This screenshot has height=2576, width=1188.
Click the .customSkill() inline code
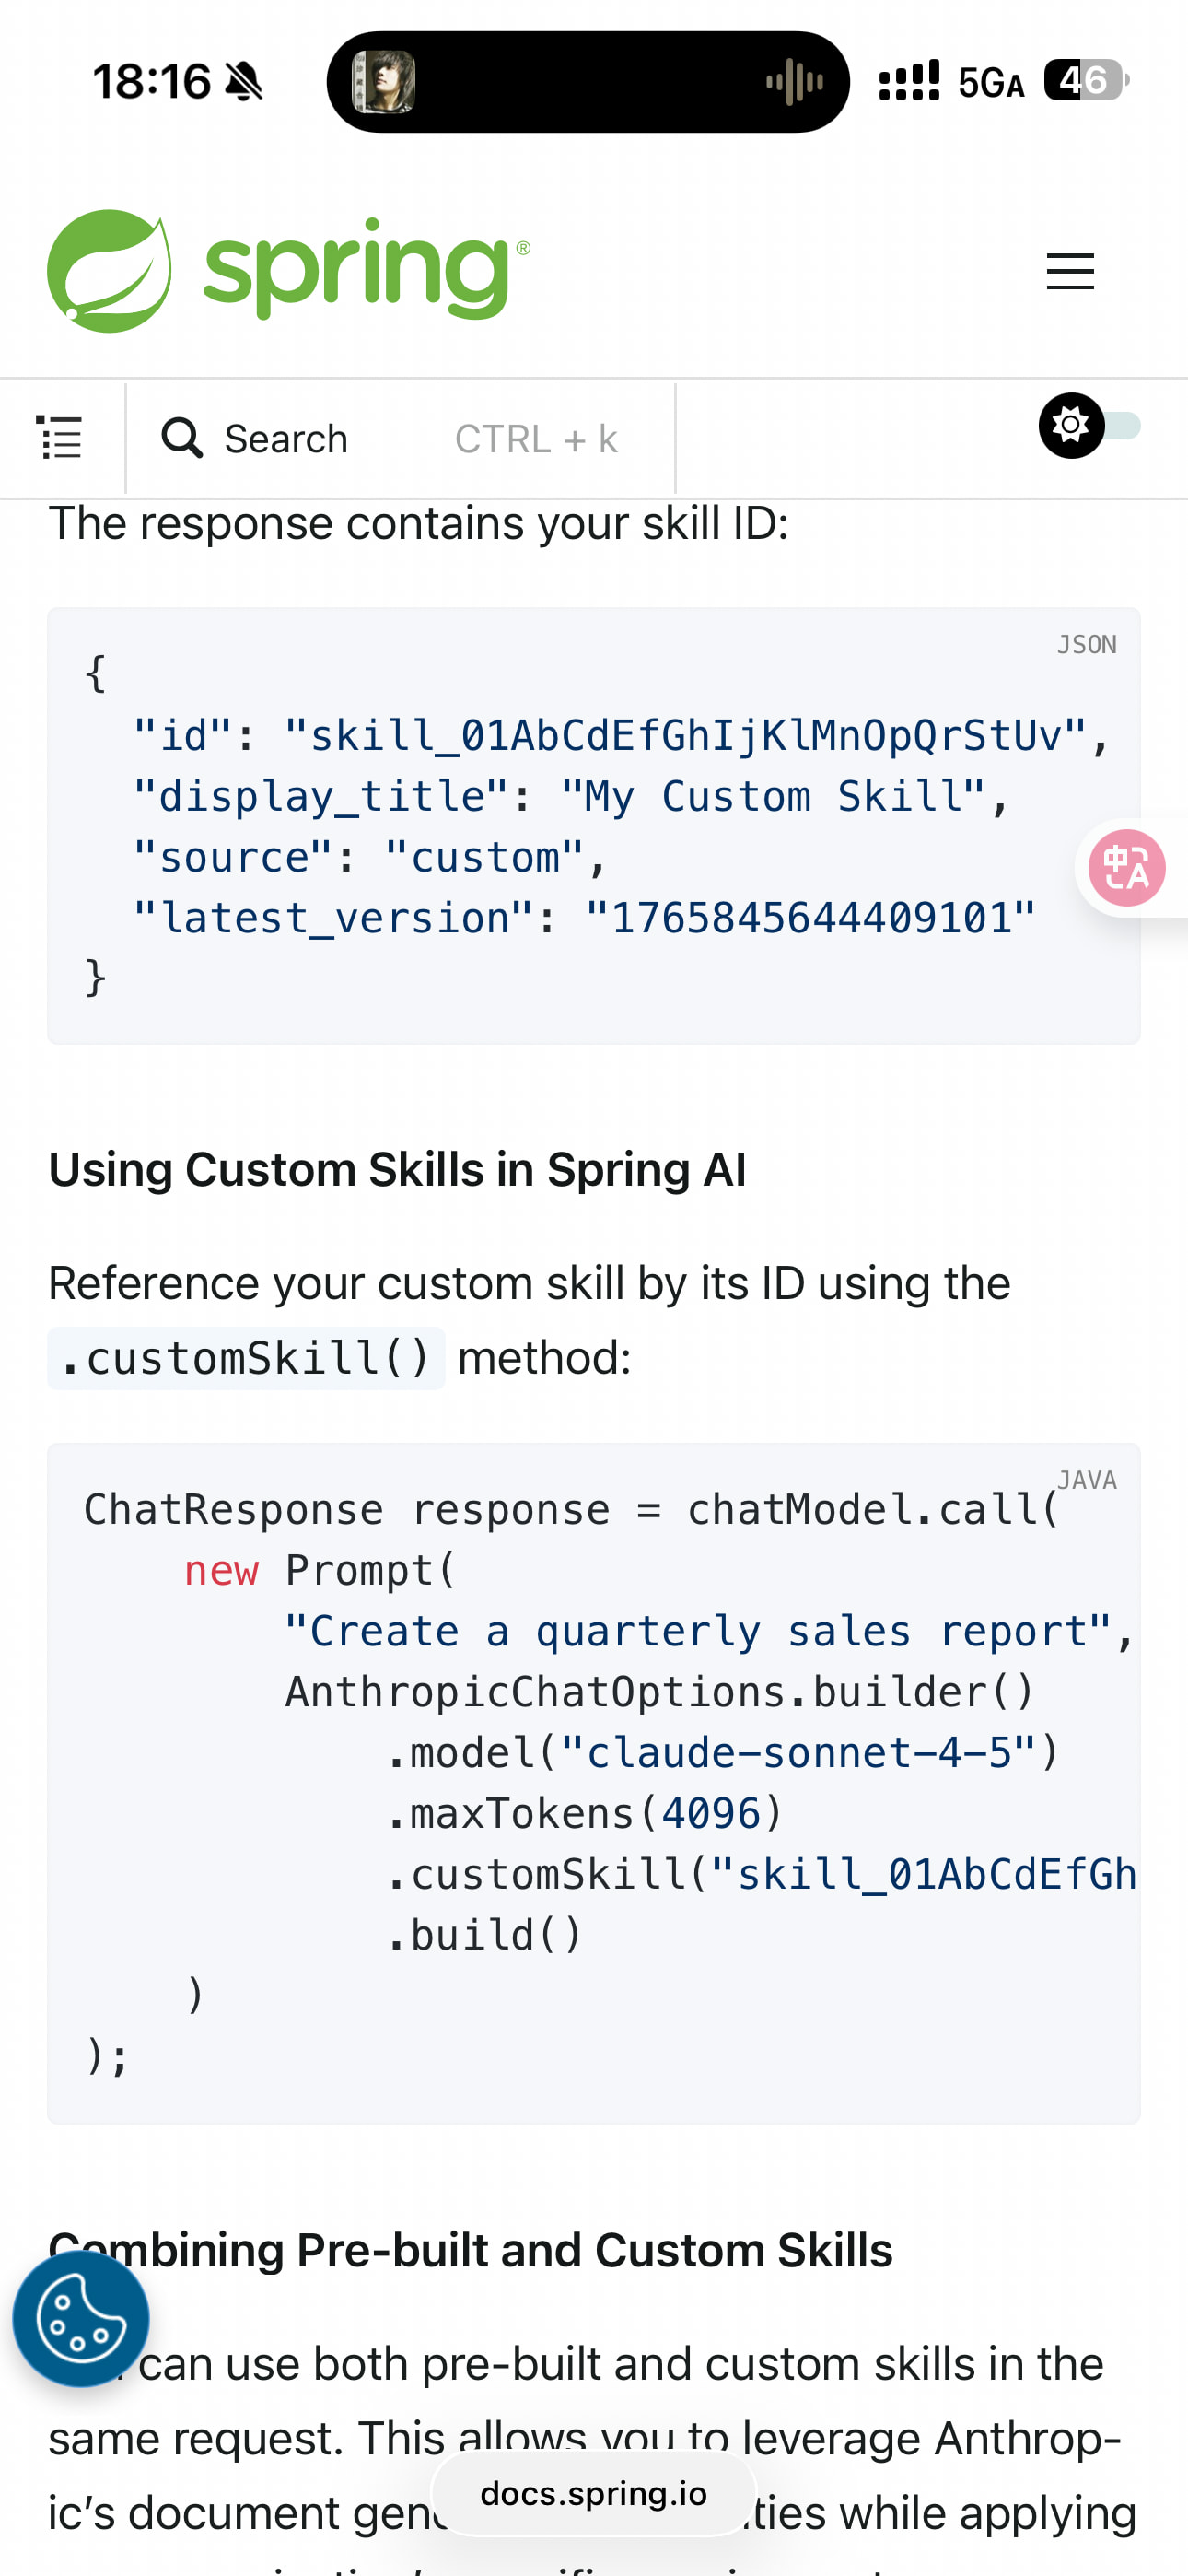246,1358
